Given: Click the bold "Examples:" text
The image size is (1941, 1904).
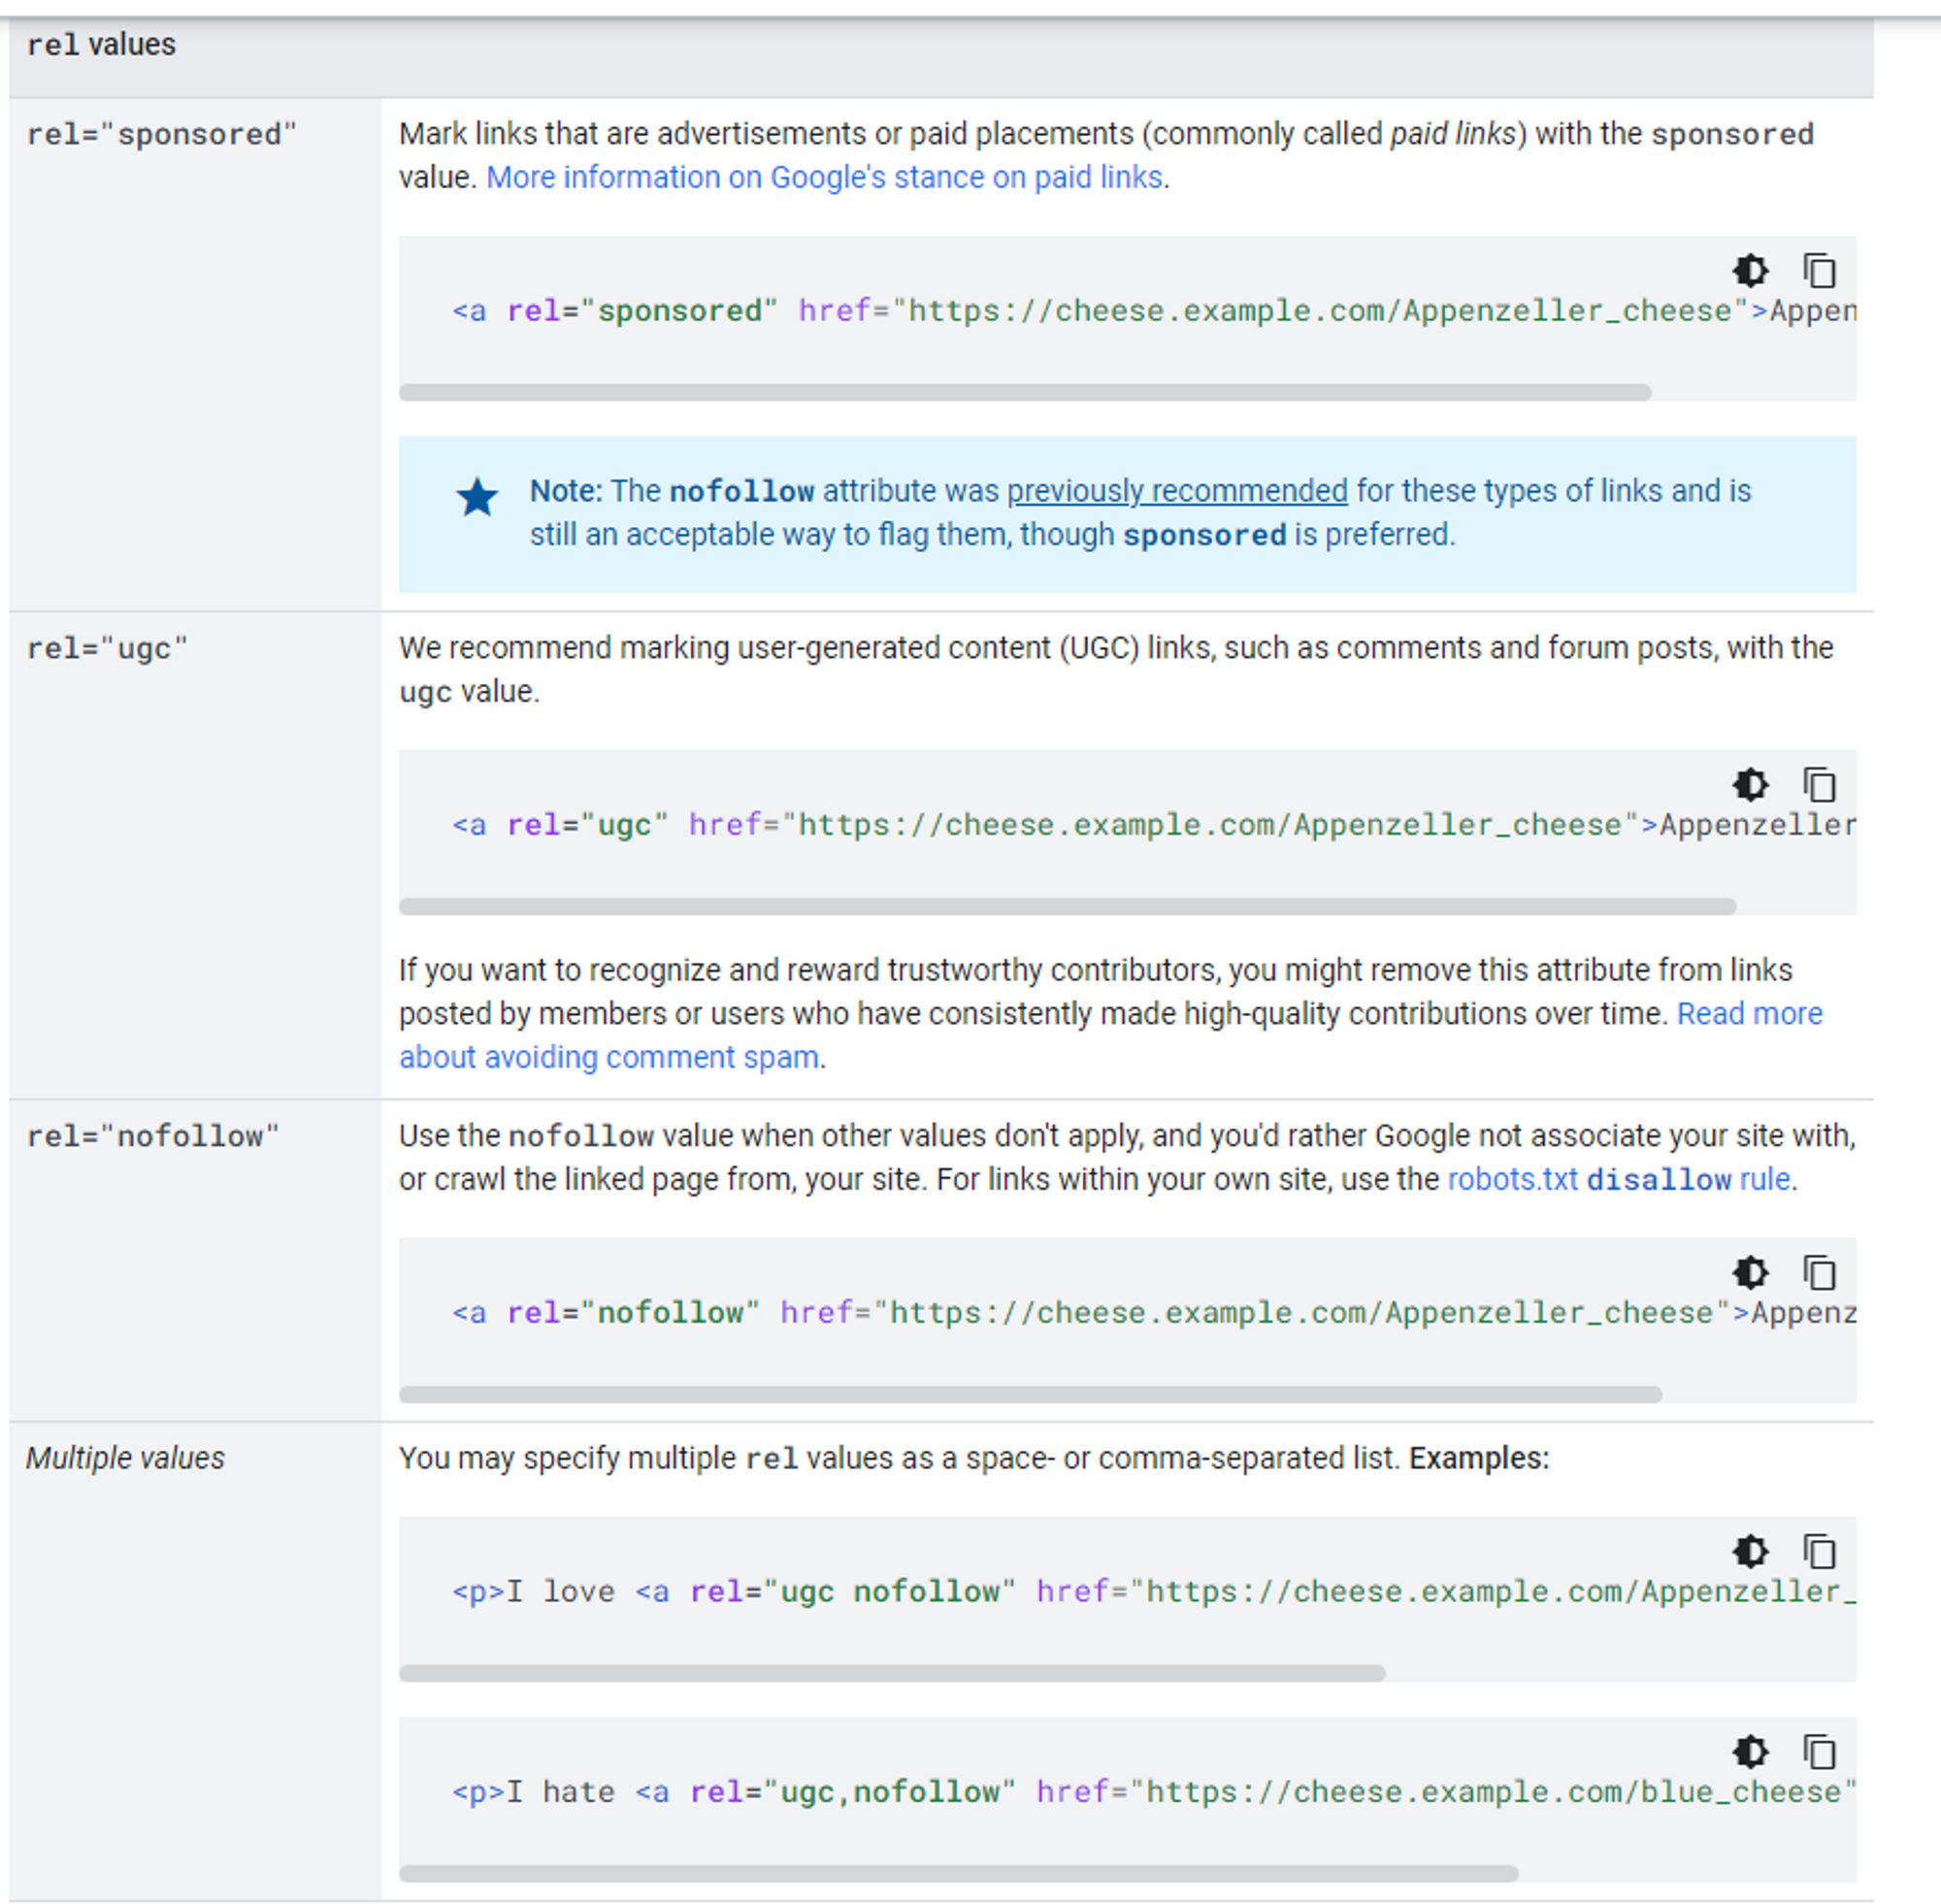Looking at the screenshot, I should [x=1479, y=1459].
